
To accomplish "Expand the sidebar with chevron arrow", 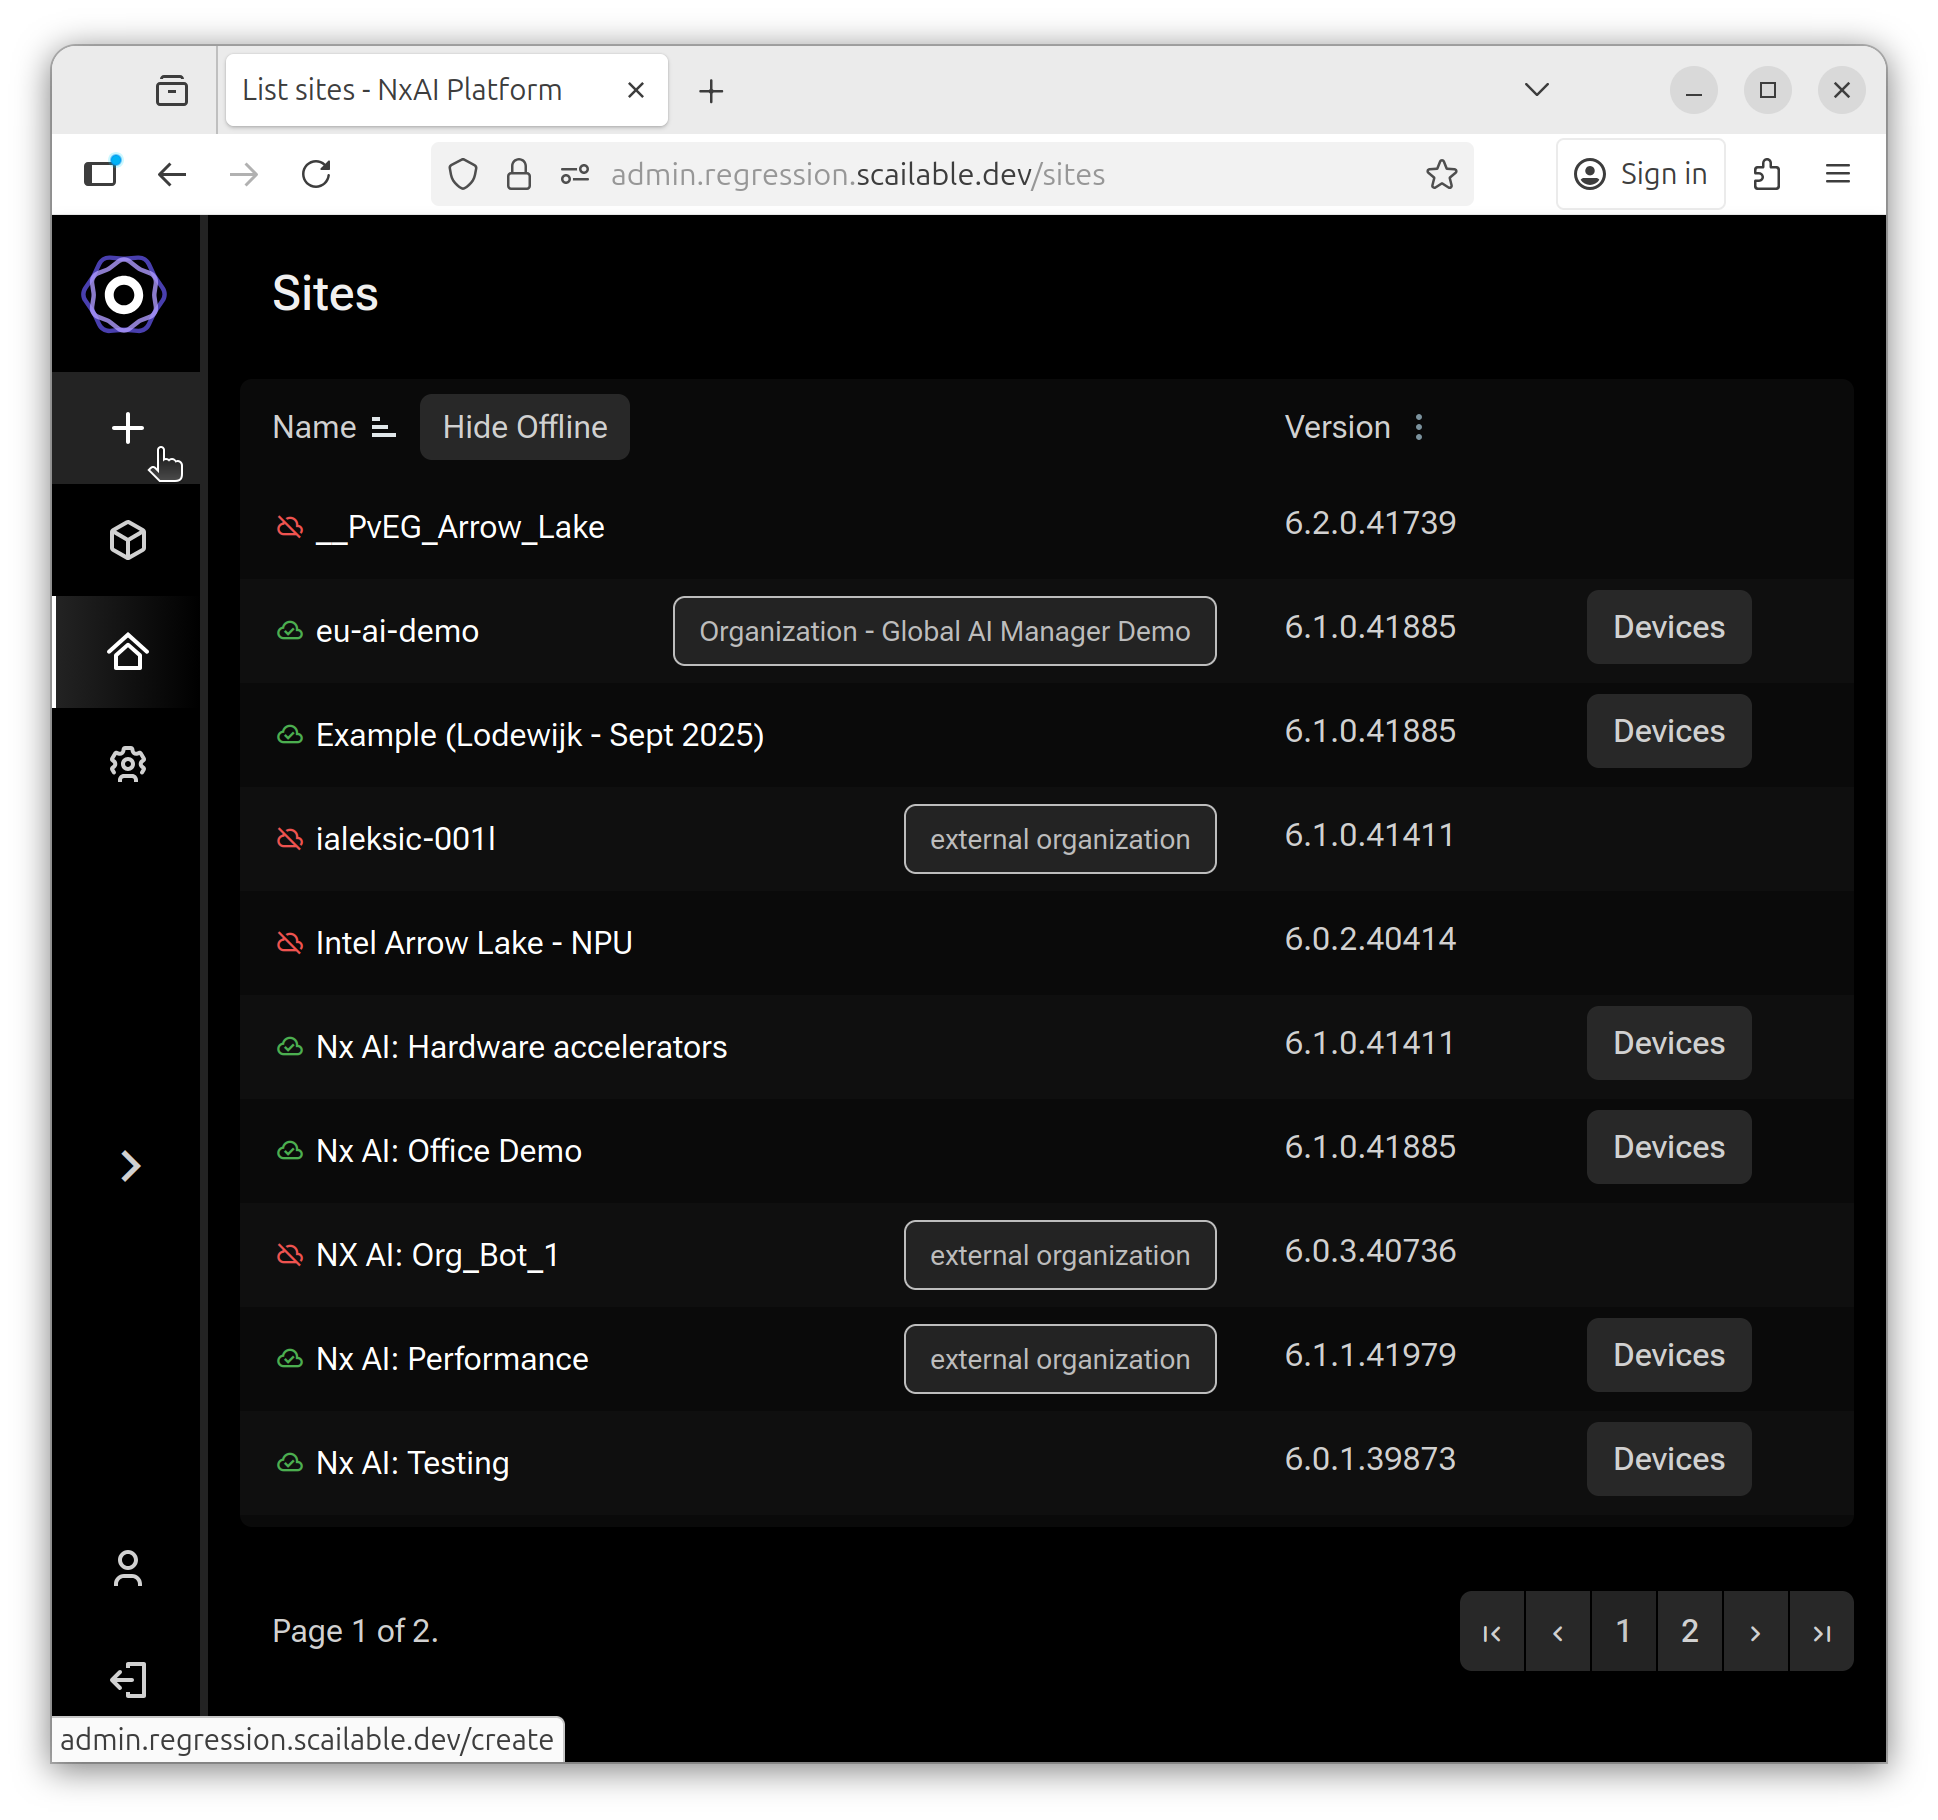I will 130,1166.
